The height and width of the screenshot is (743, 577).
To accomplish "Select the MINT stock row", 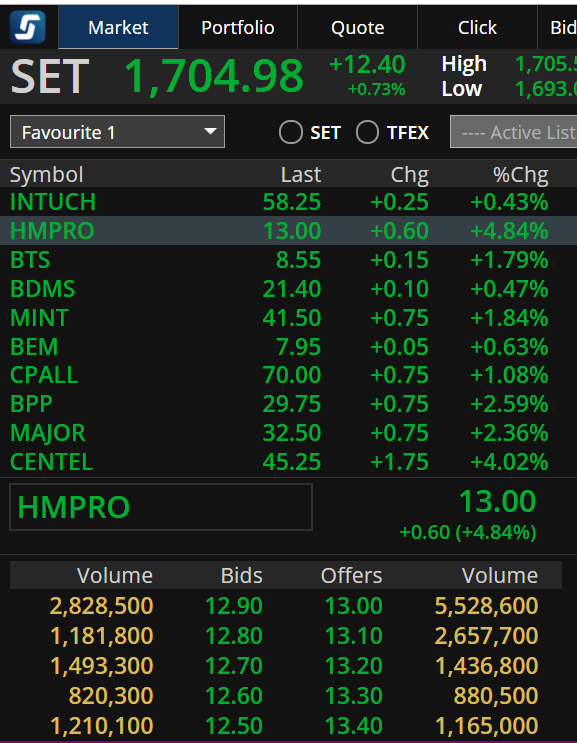I will point(288,317).
